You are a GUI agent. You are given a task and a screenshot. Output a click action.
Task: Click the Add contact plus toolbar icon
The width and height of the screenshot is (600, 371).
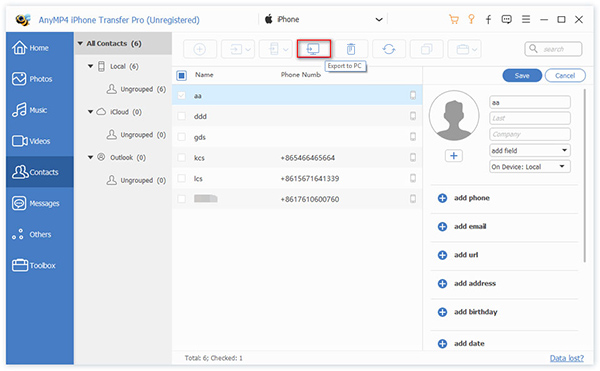pyautogui.click(x=199, y=49)
